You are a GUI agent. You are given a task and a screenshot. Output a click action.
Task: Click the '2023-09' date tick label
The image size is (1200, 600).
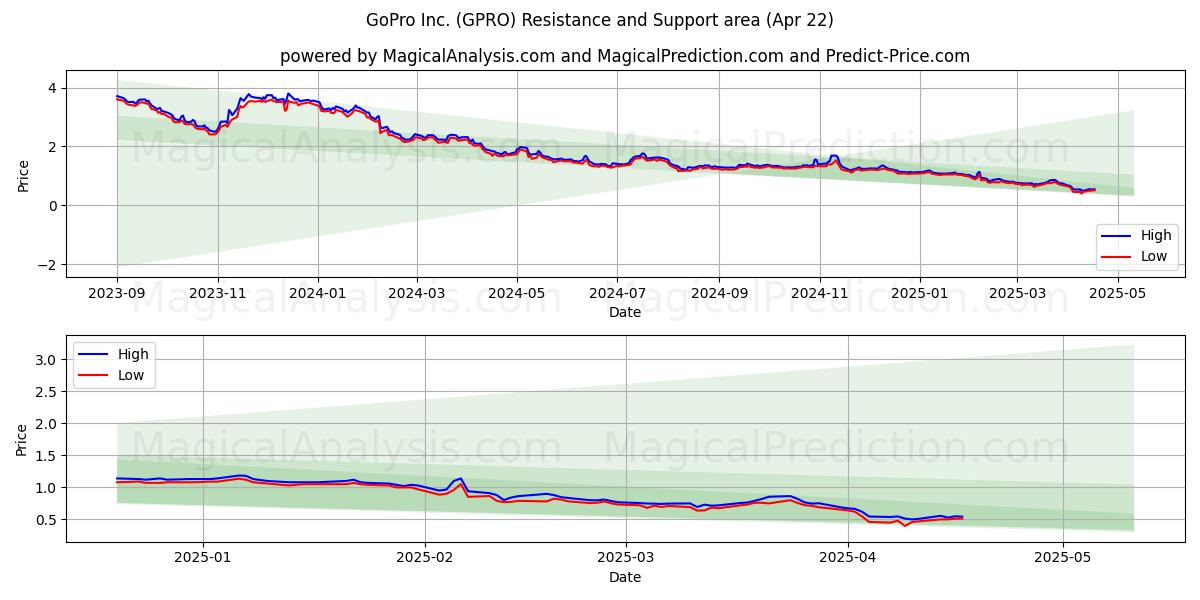pos(117,294)
